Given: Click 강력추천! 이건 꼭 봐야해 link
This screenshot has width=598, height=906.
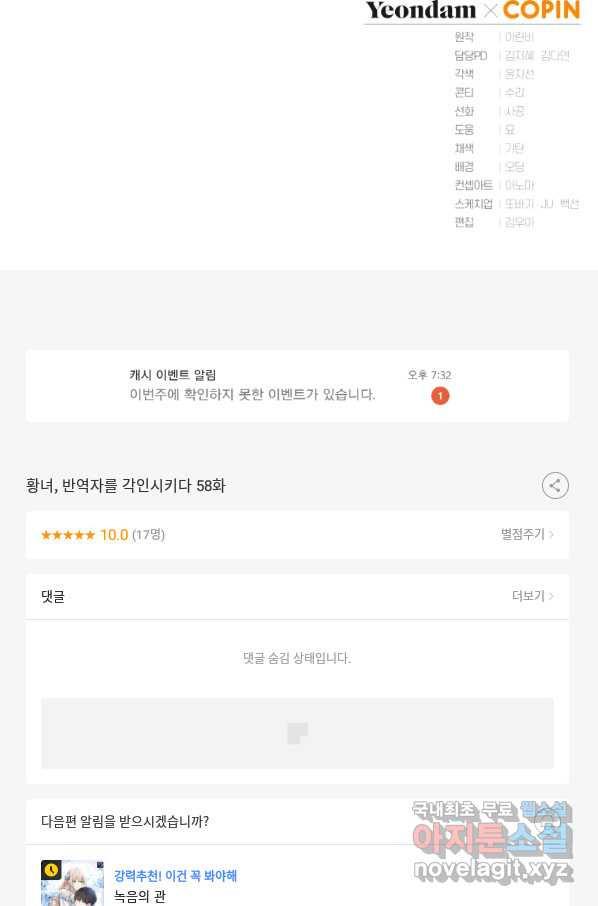Looking at the screenshot, I should 175,876.
